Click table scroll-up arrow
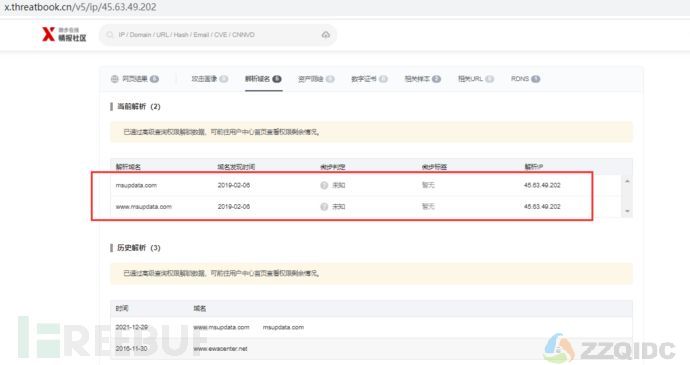The image size is (690, 365). coord(627,181)
